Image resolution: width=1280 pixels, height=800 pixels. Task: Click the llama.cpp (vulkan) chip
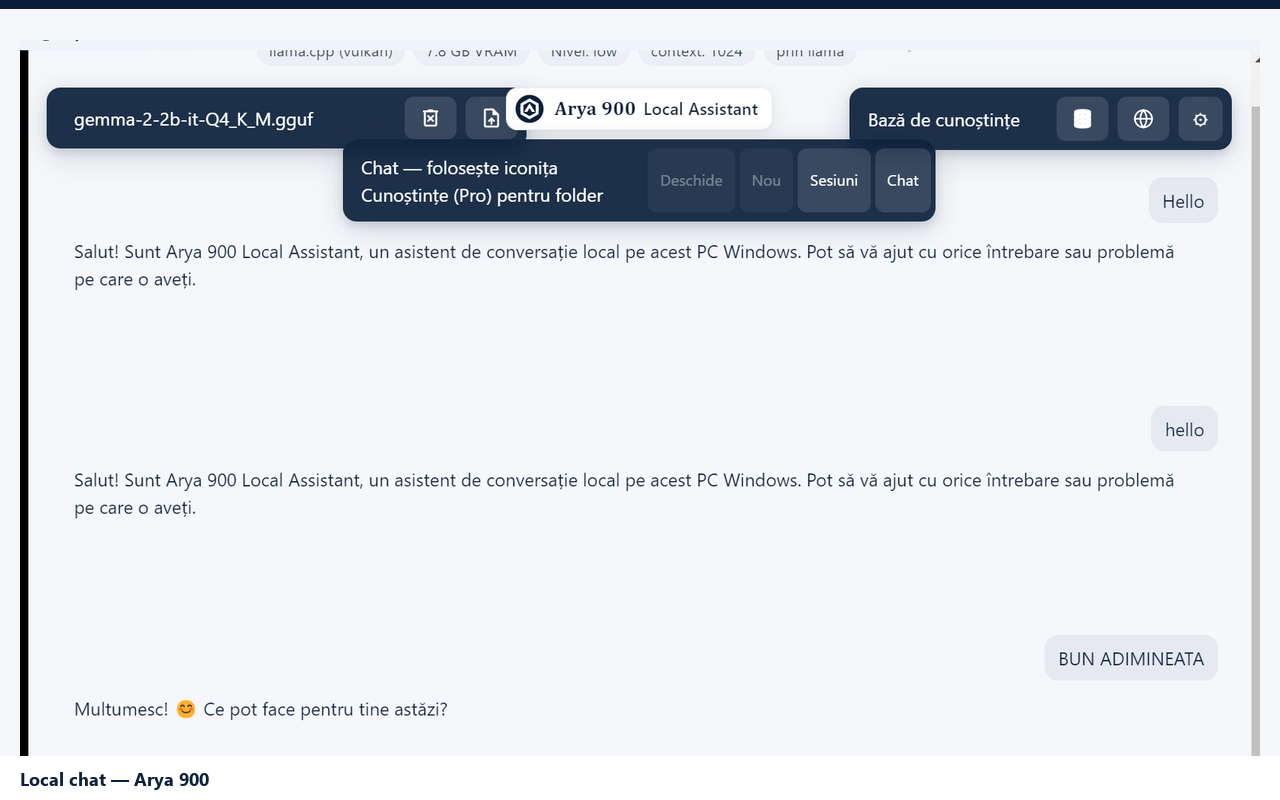[331, 54]
